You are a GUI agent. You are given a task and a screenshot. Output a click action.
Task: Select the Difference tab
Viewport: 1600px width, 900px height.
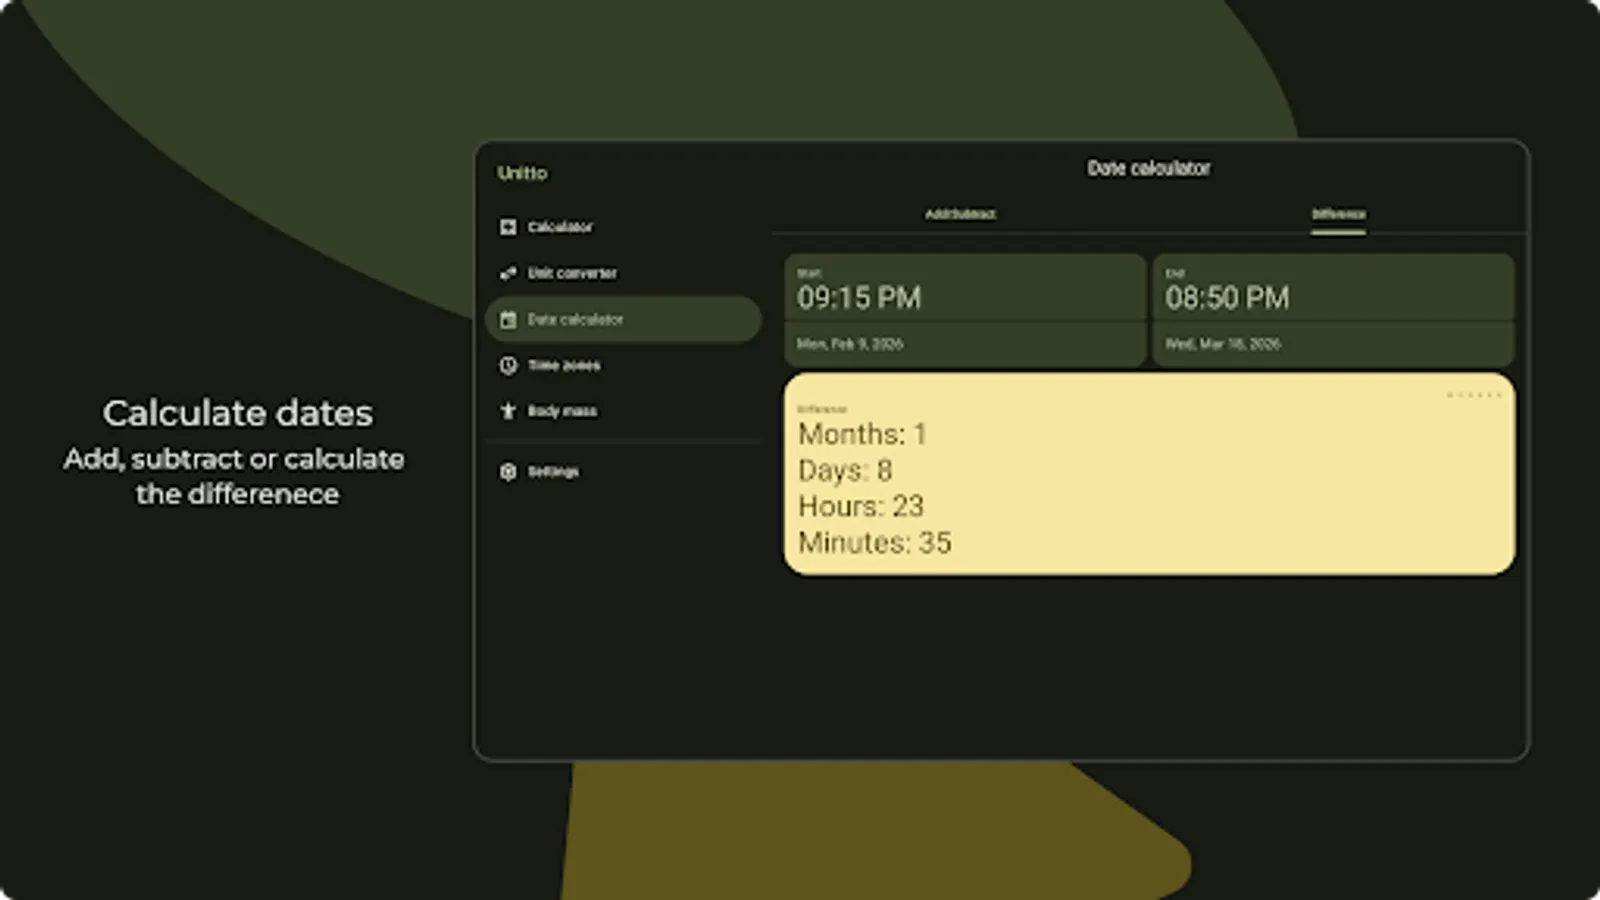coord(1338,214)
